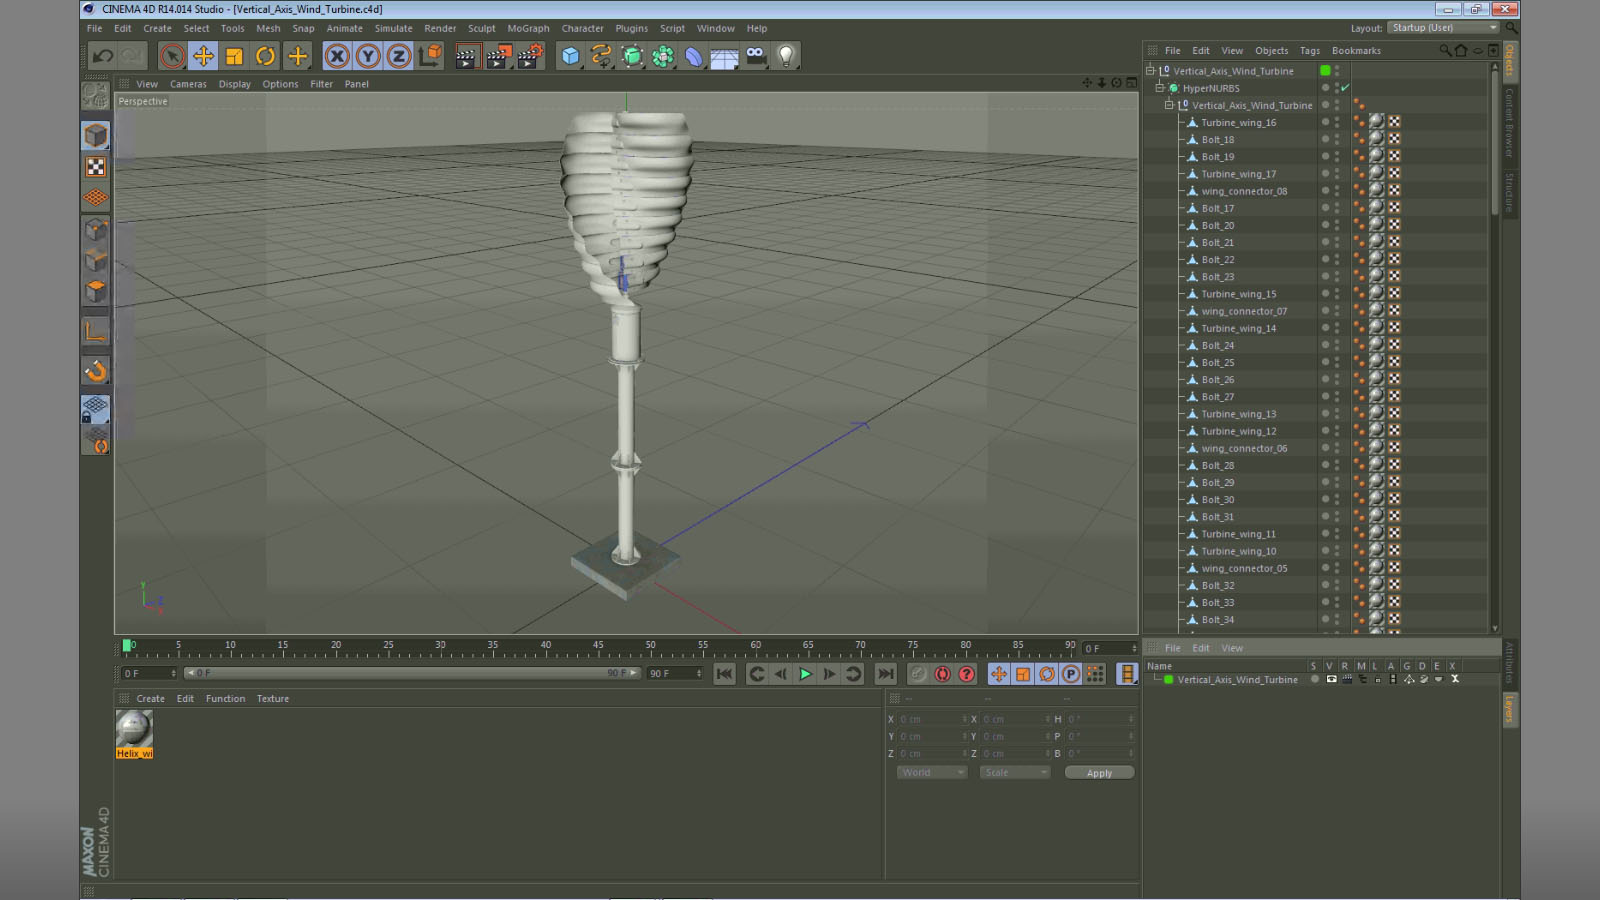Collapse the nested Vertical_Axis_Wind_Turbine null

pos(1169,105)
